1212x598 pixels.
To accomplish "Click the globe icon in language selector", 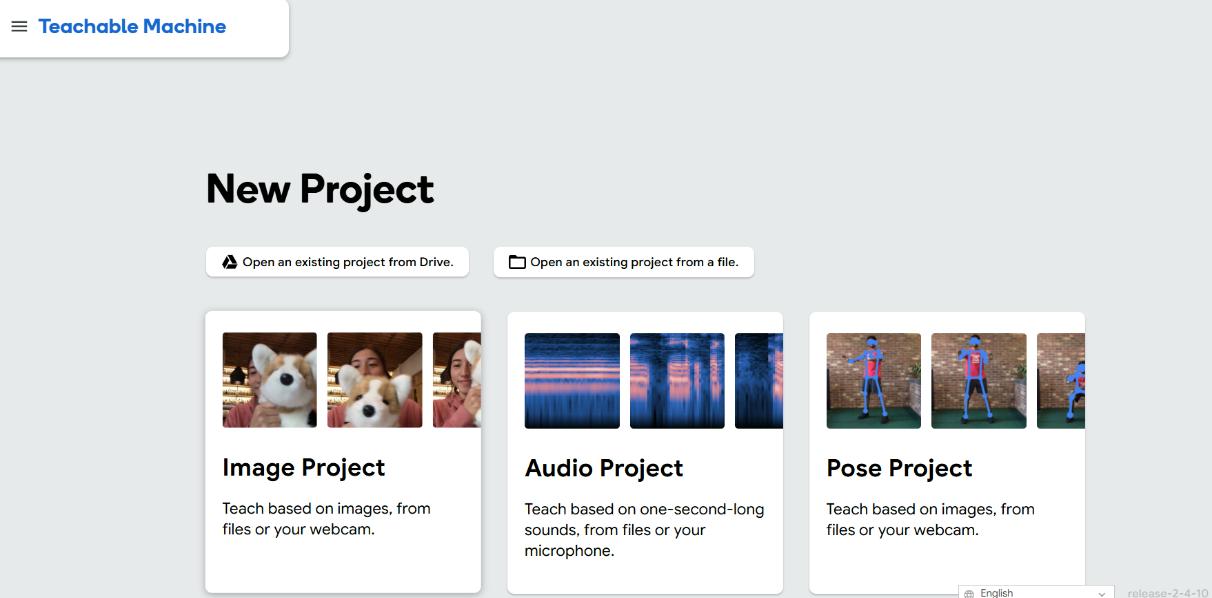I will coord(969,593).
